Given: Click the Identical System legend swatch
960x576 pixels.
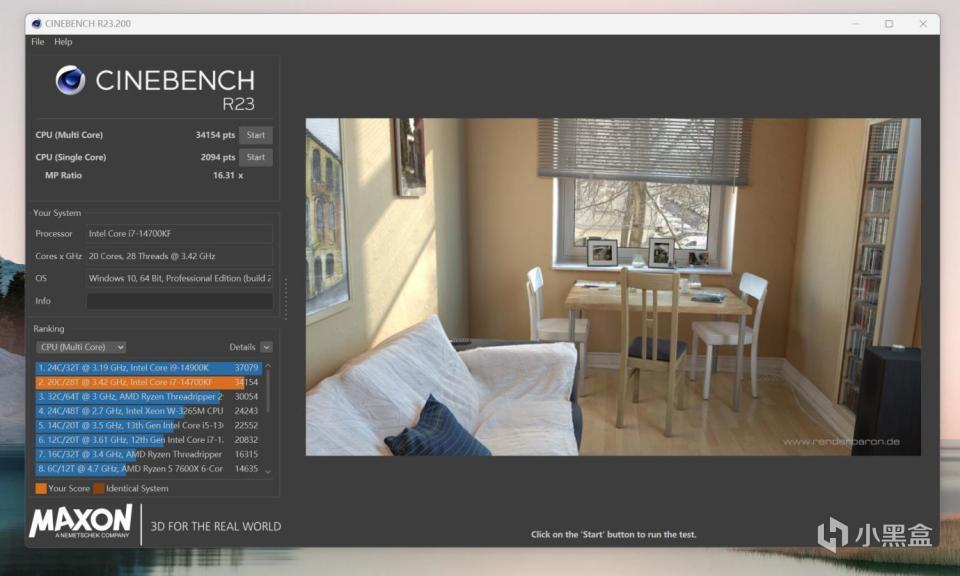Looking at the screenshot, I should [x=99, y=488].
